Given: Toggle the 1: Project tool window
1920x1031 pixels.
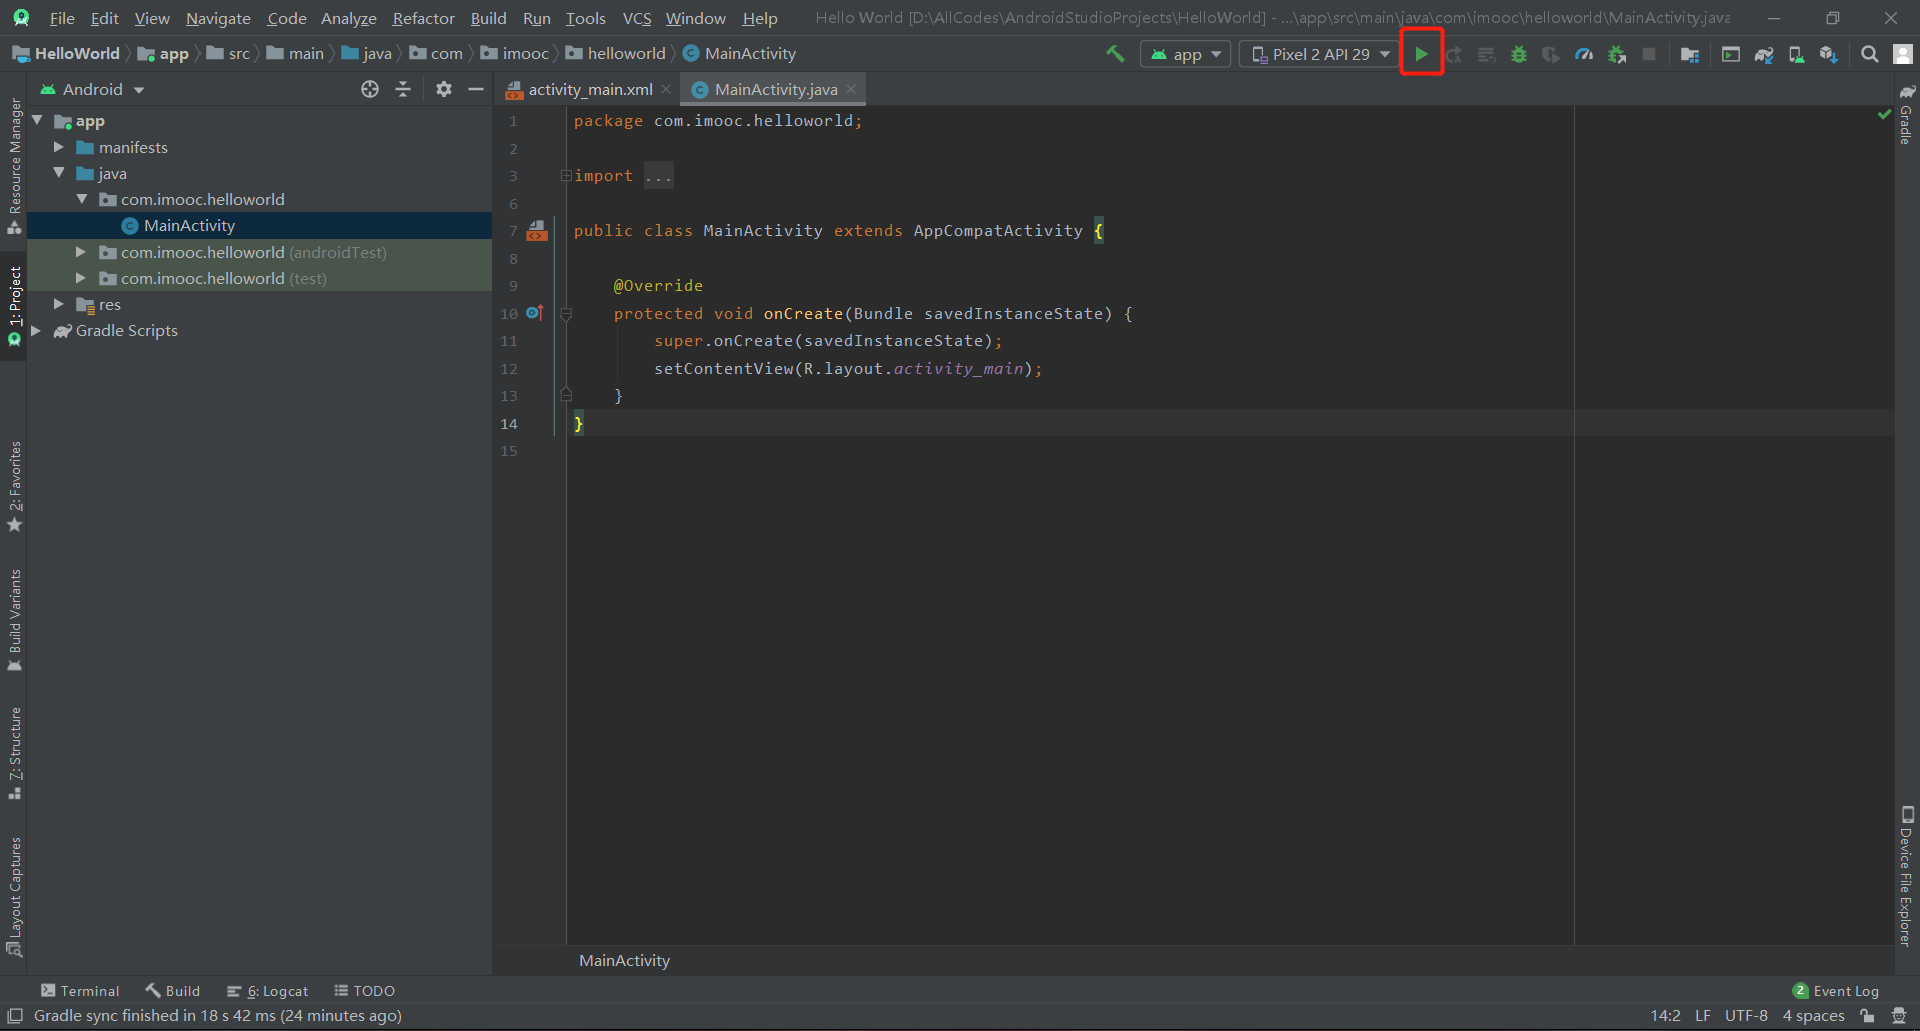Looking at the screenshot, I should coord(14,306).
